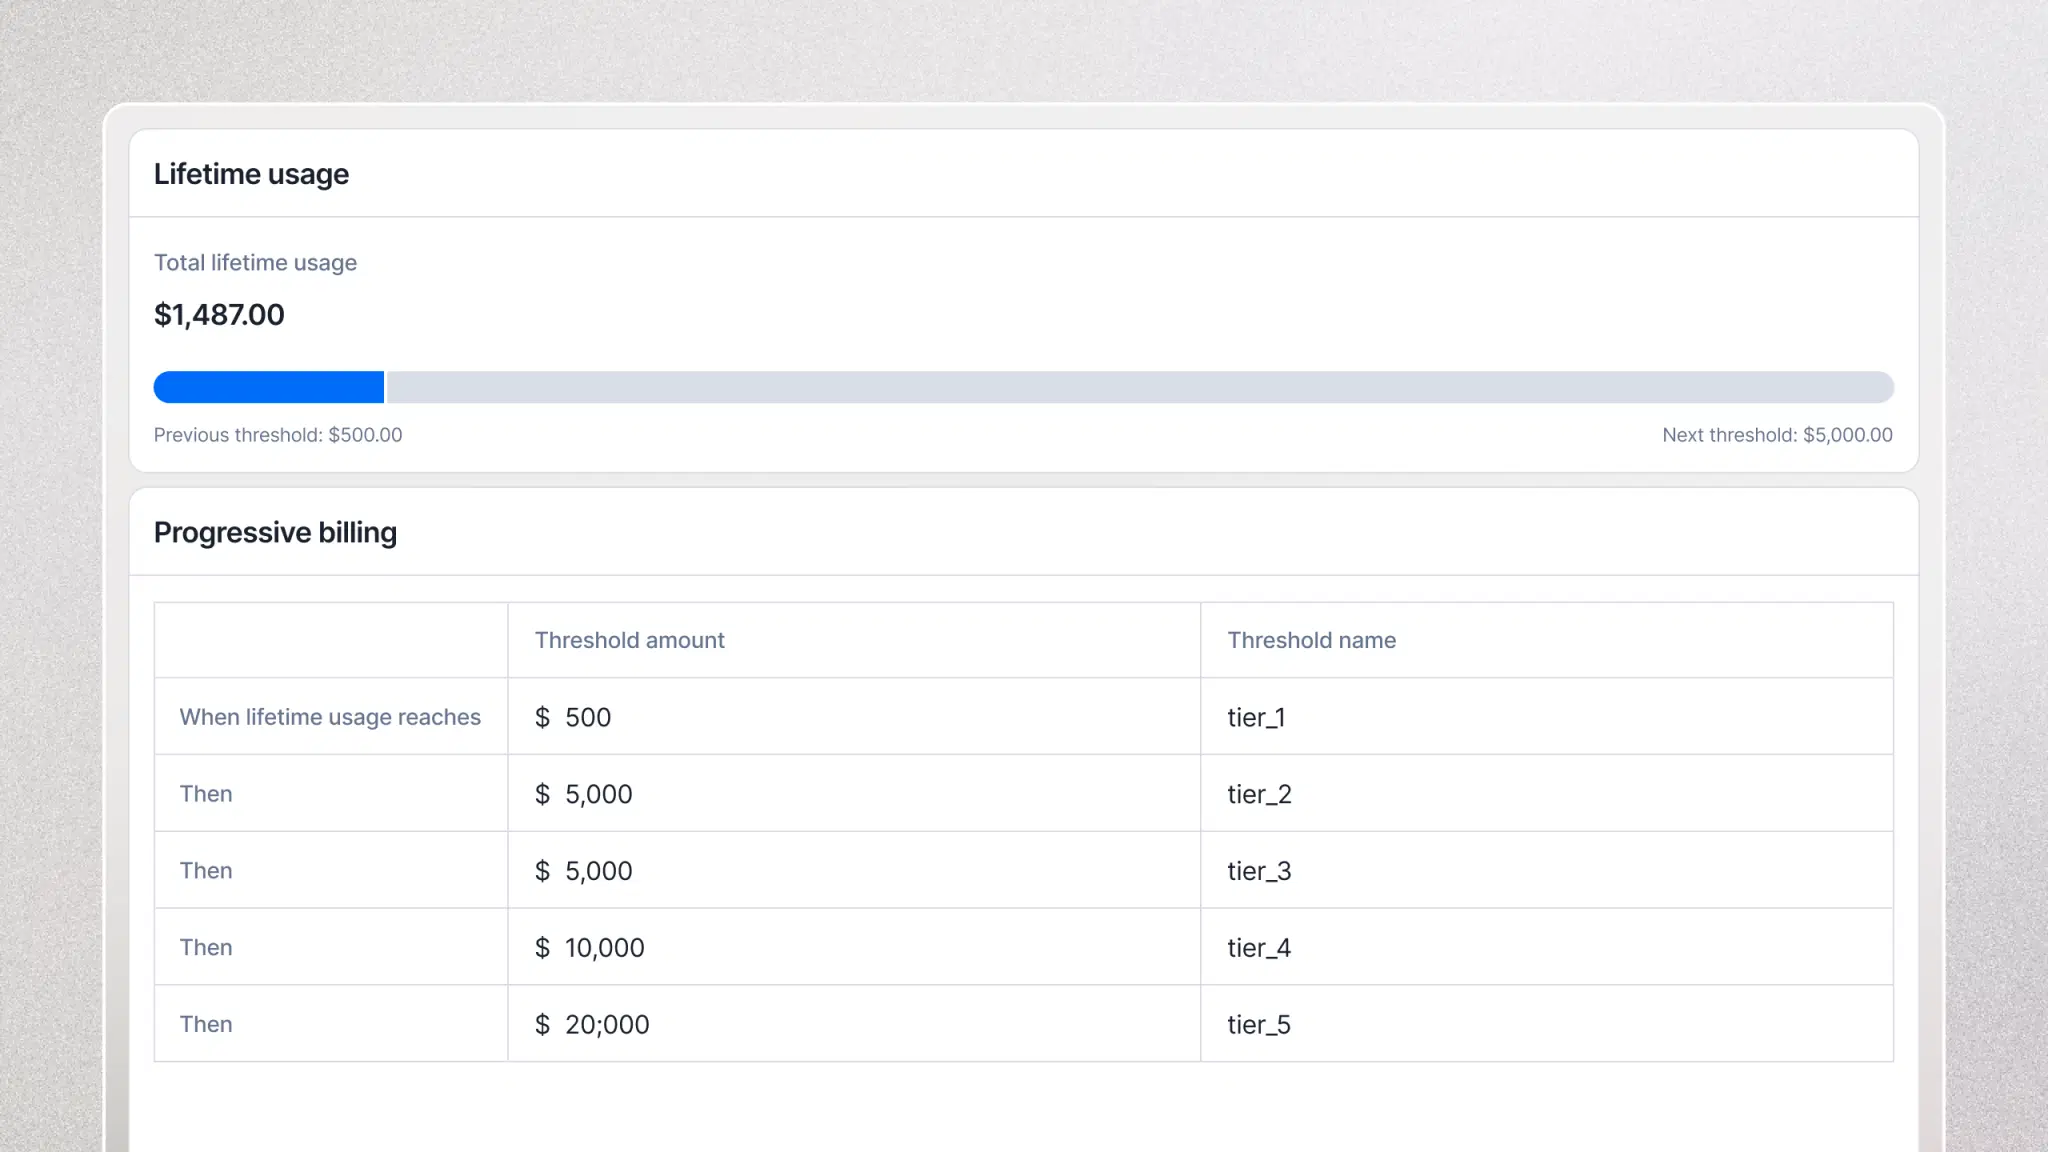The width and height of the screenshot is (2048, 1152).
Task: Click the Next threshold $5,000.00 label
Action: click(1777, 435)
